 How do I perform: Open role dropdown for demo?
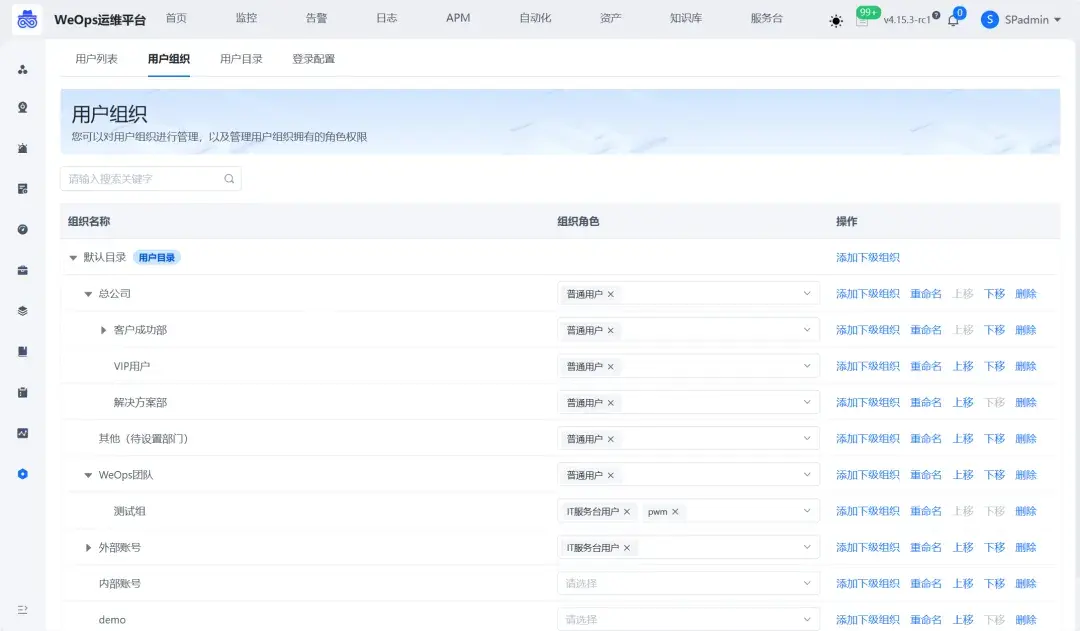[688, 619]
